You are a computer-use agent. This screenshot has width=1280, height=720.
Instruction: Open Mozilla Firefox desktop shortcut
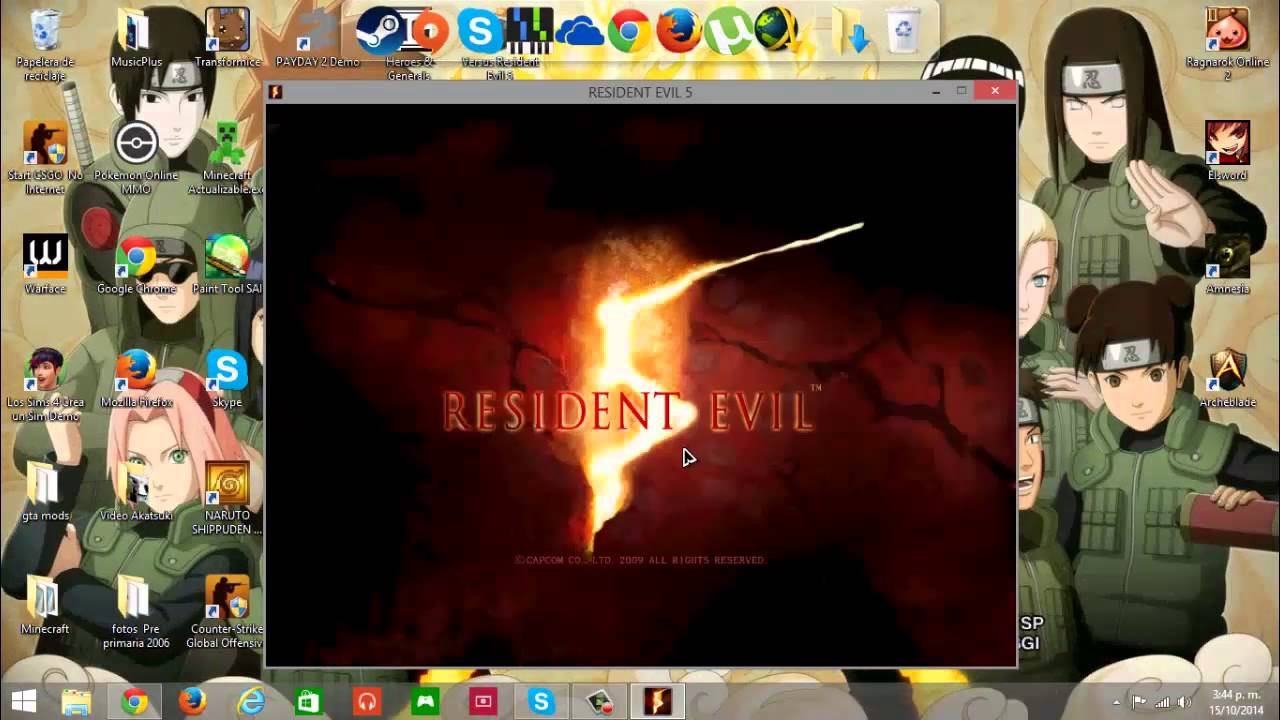point(136,379)
